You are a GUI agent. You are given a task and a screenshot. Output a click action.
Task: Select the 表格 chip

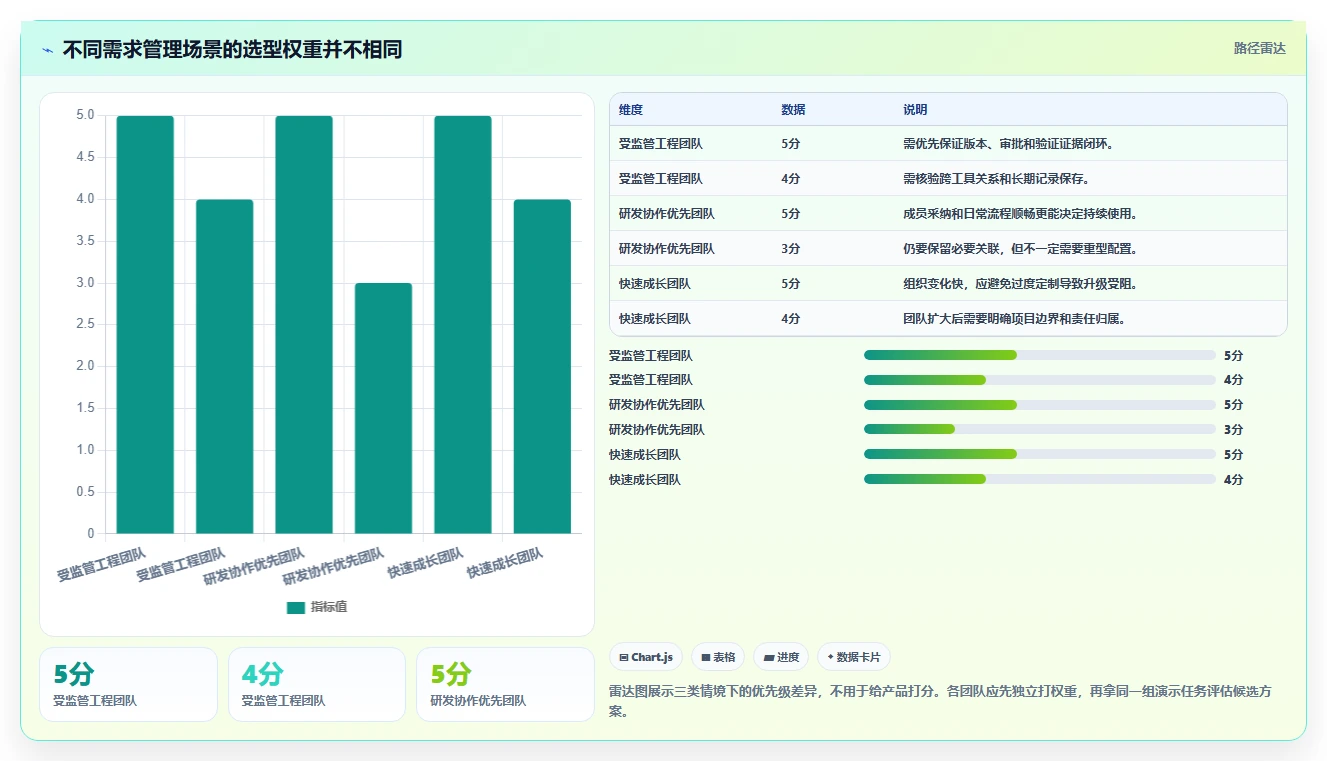point(718,657)
